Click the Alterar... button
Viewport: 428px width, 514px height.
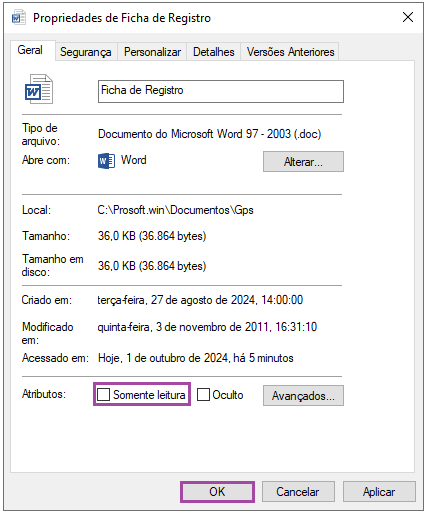[x=303, y=162]
